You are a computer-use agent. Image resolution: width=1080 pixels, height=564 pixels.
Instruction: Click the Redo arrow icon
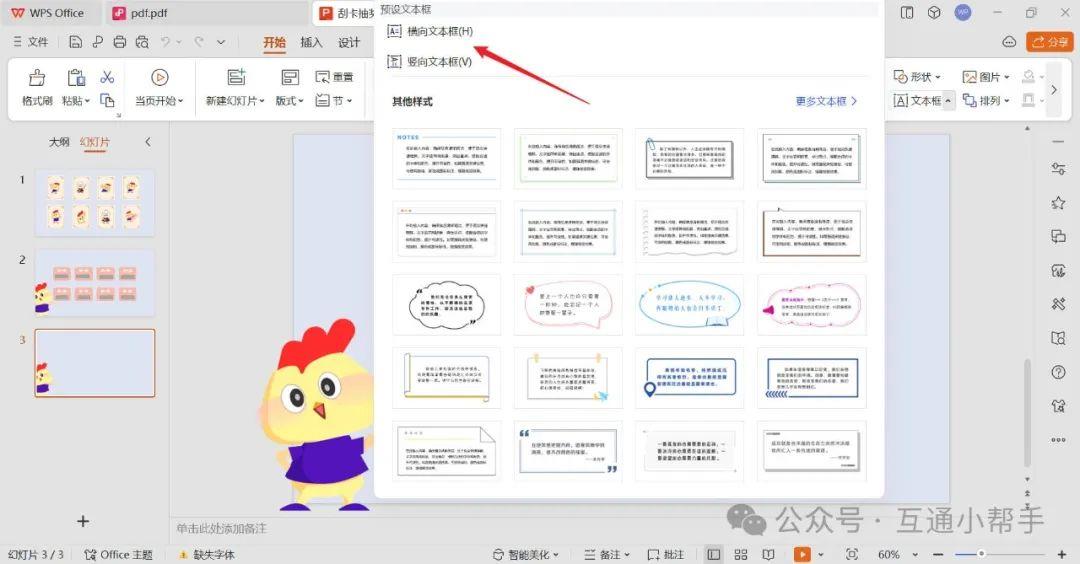[198, 42]
